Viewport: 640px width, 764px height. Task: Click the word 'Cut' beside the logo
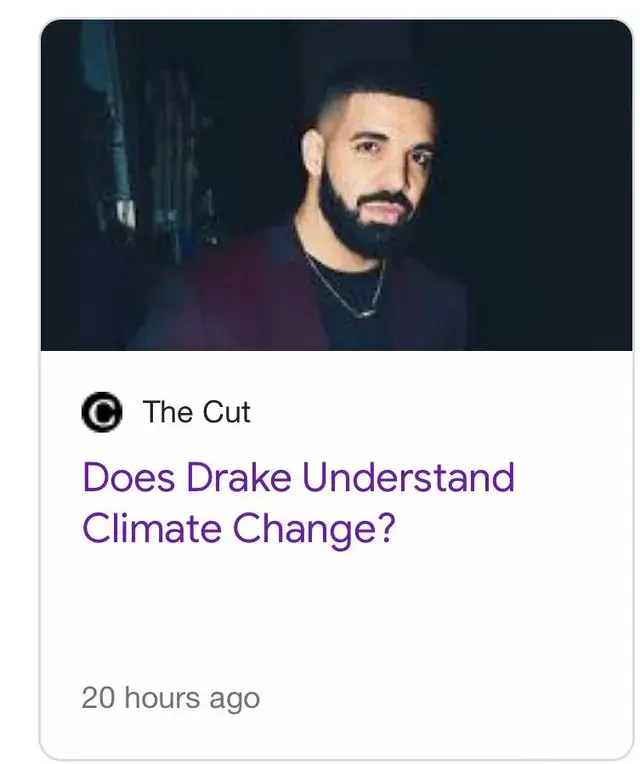226,412
